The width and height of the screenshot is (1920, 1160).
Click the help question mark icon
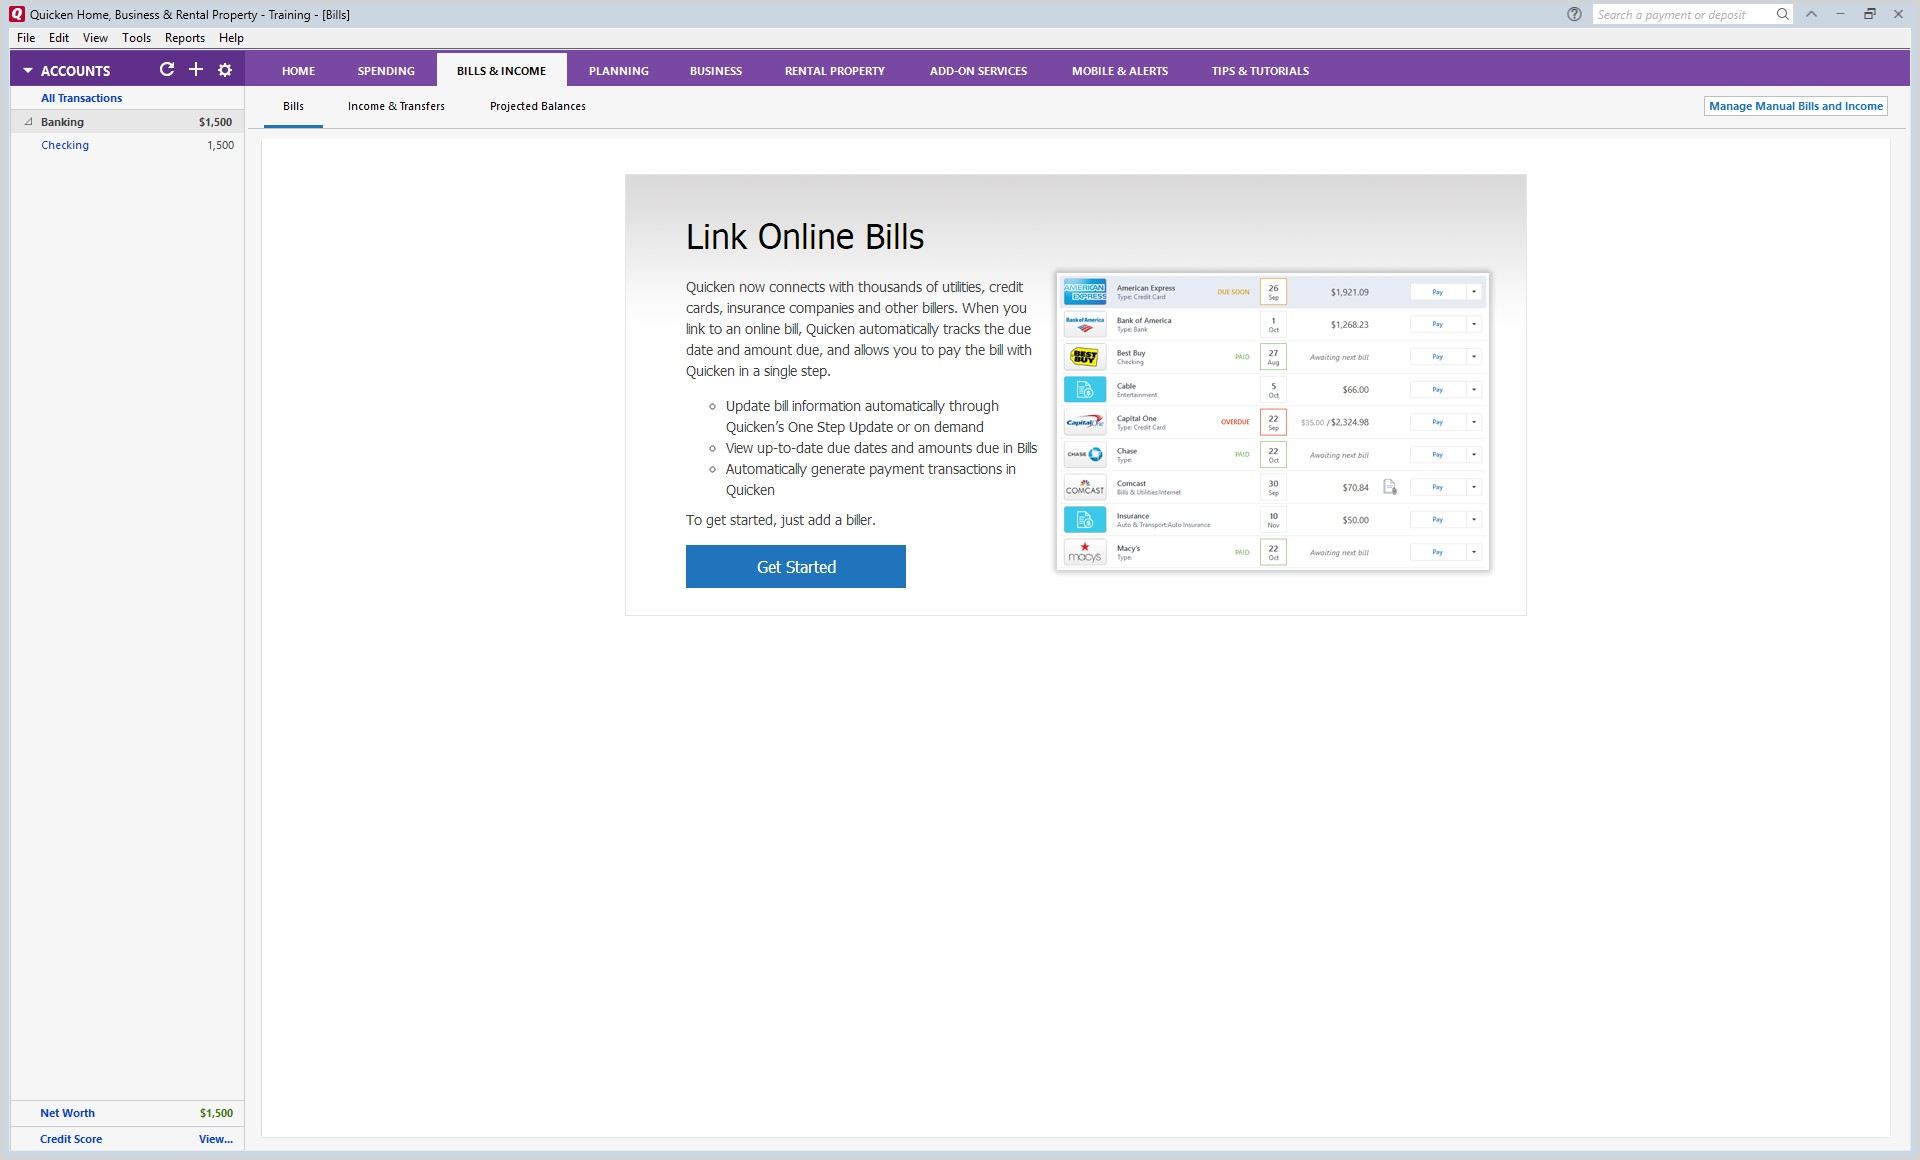(1574, 14)
